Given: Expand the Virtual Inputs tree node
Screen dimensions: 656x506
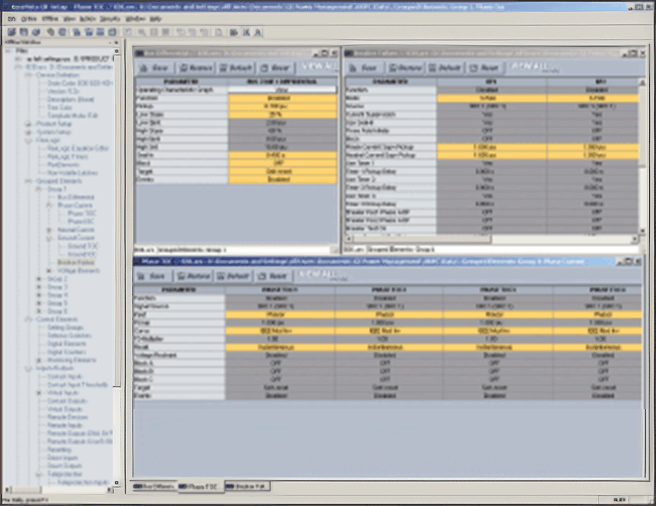Looking at the screenshot, I should 39,393.
